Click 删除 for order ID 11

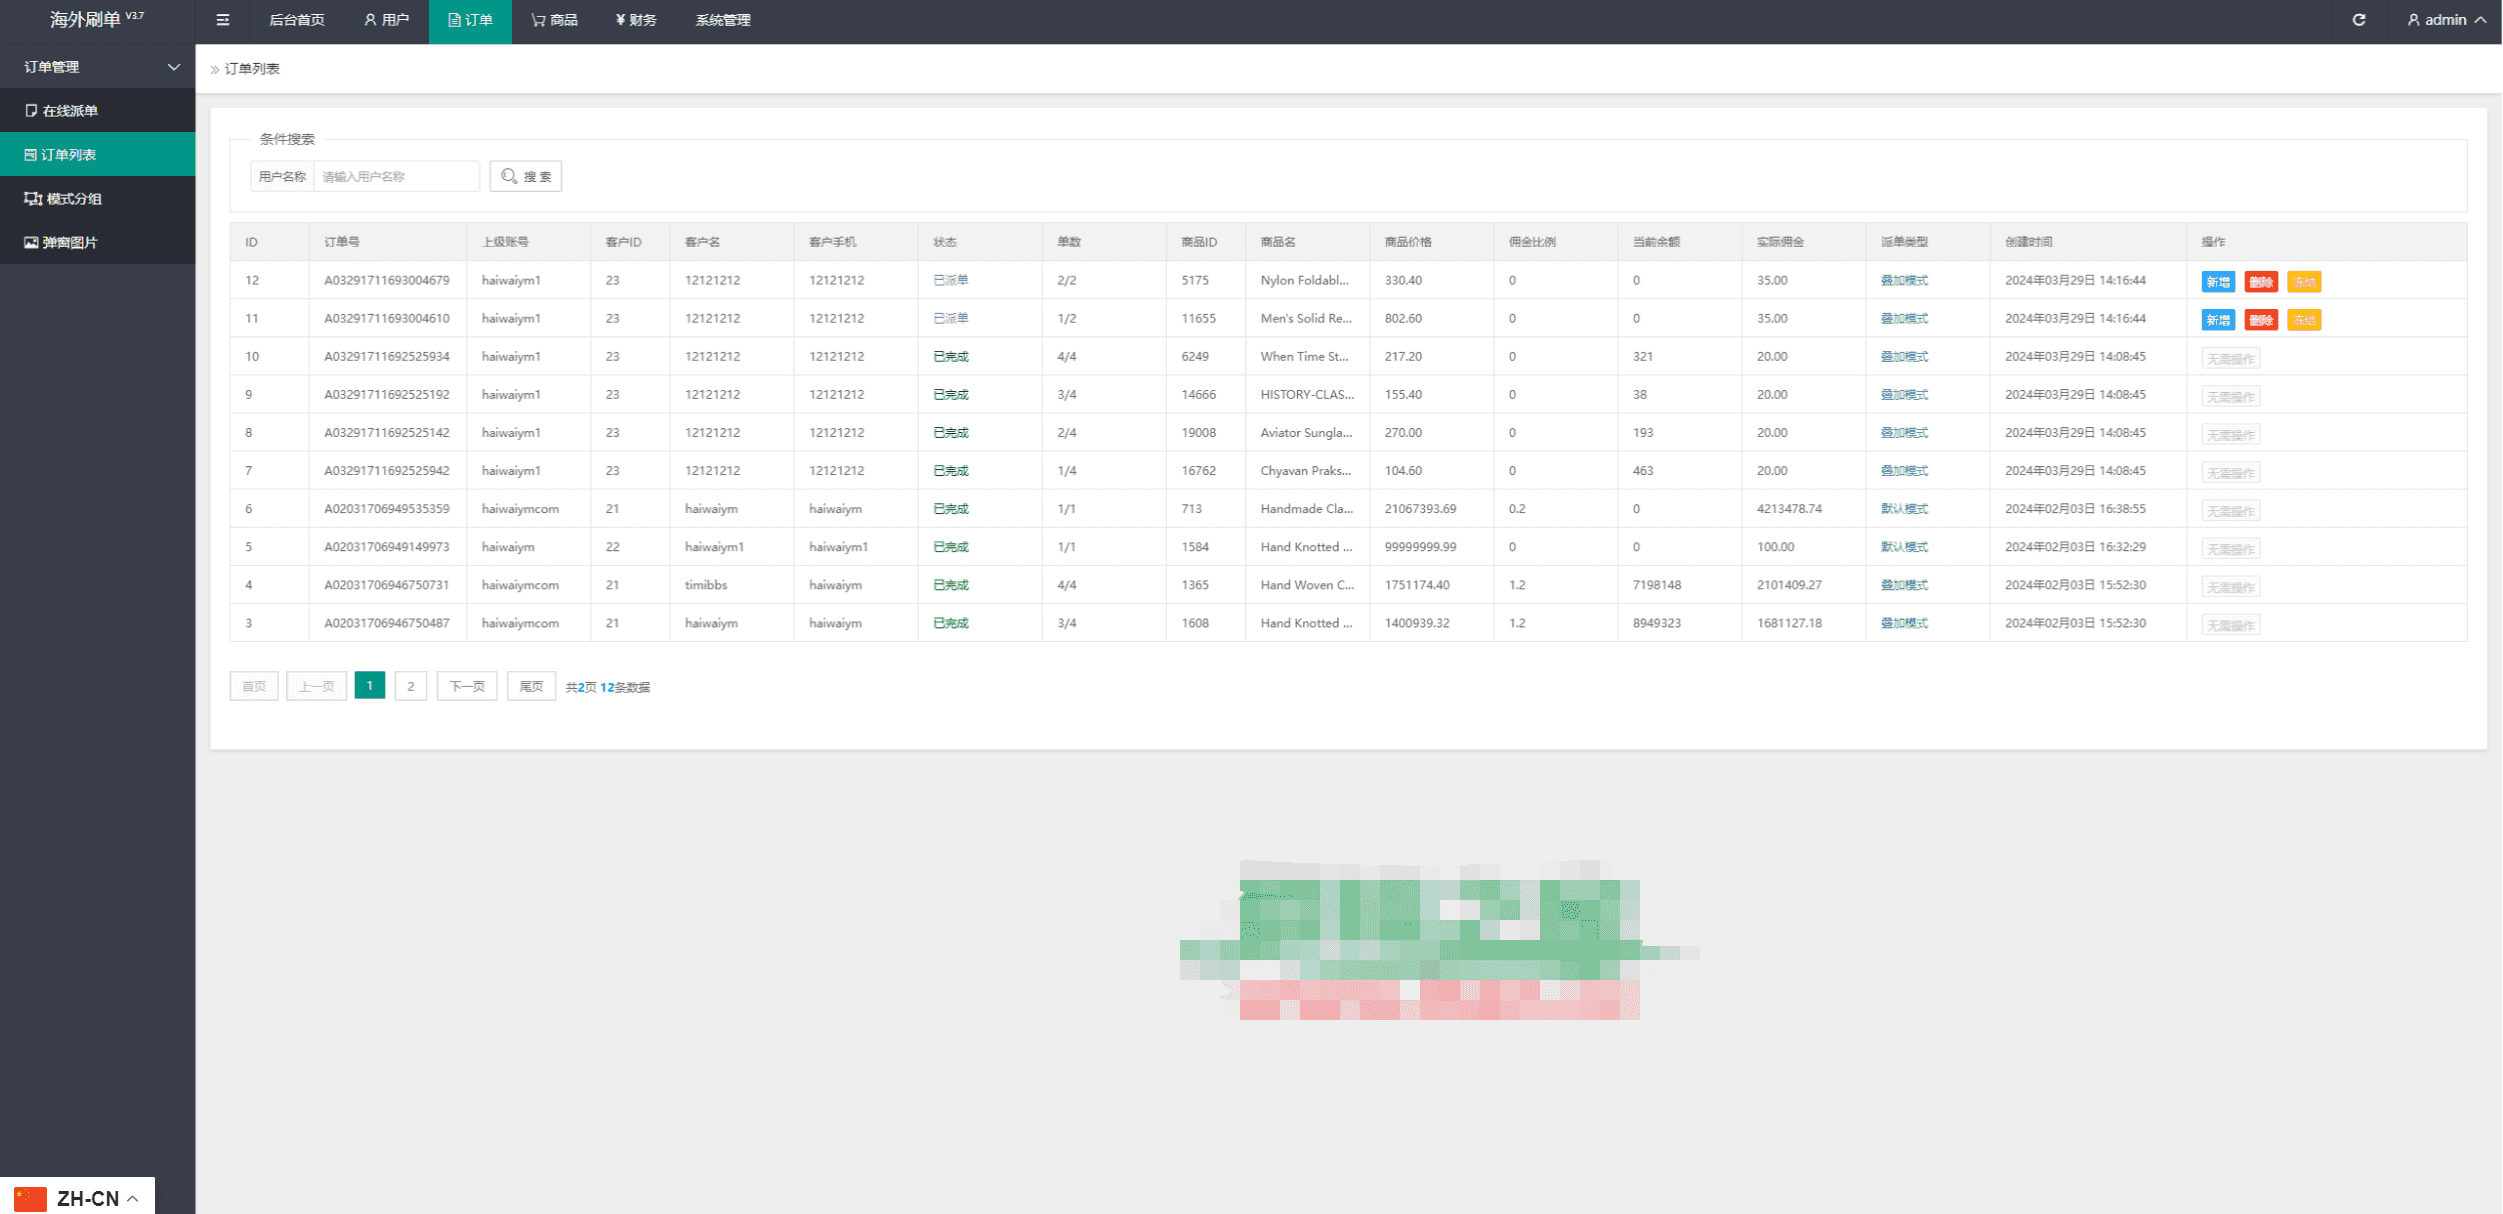click(x=2260, y=320)
